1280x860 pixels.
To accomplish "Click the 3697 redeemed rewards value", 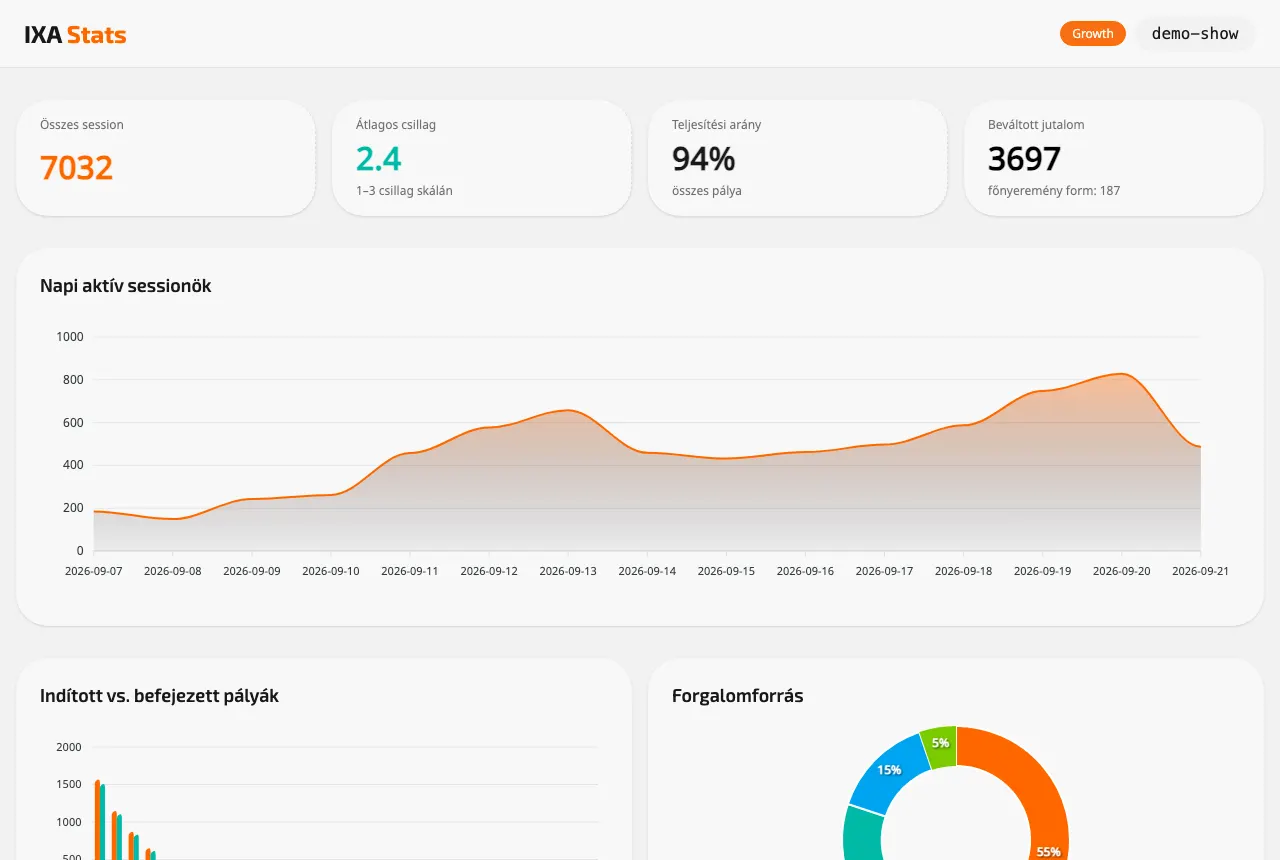I will coord(1025,158).
